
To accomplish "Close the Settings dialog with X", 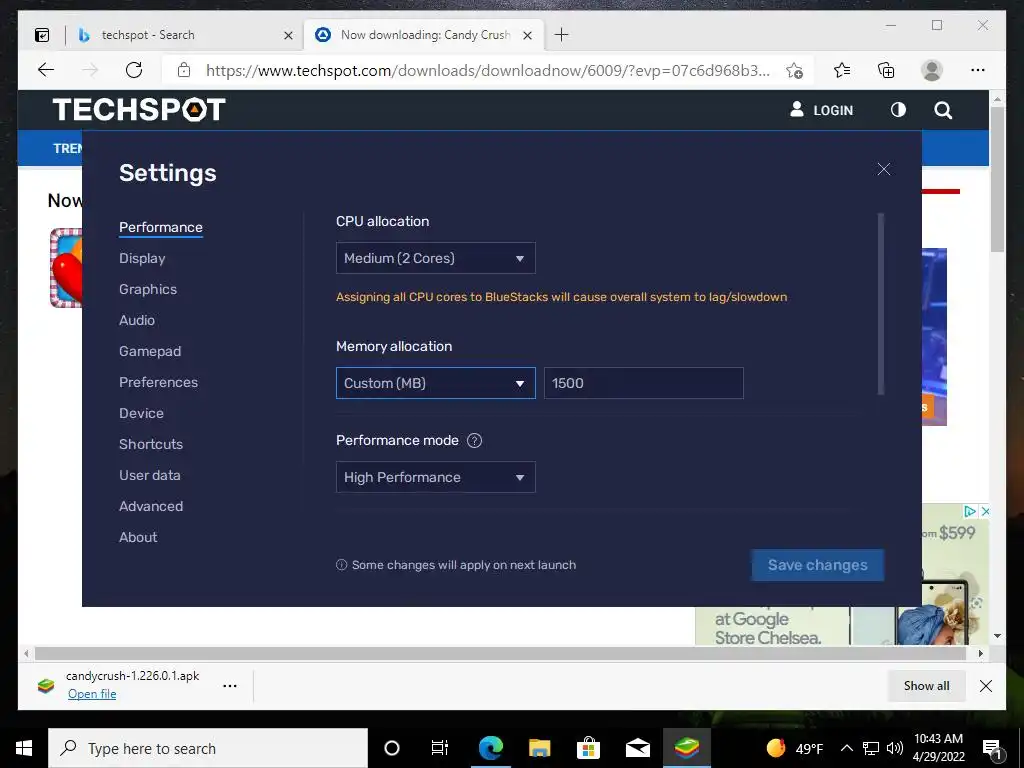I will click(884, 169).
